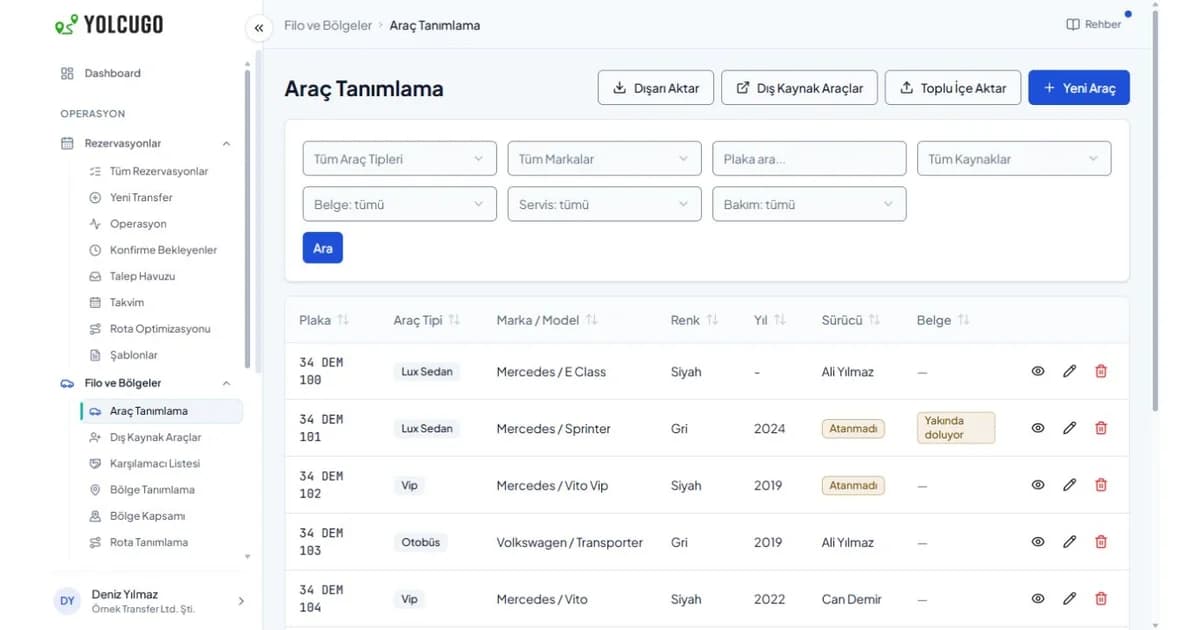Sort table by Marka / Model arrows

(x=592, y=320)
